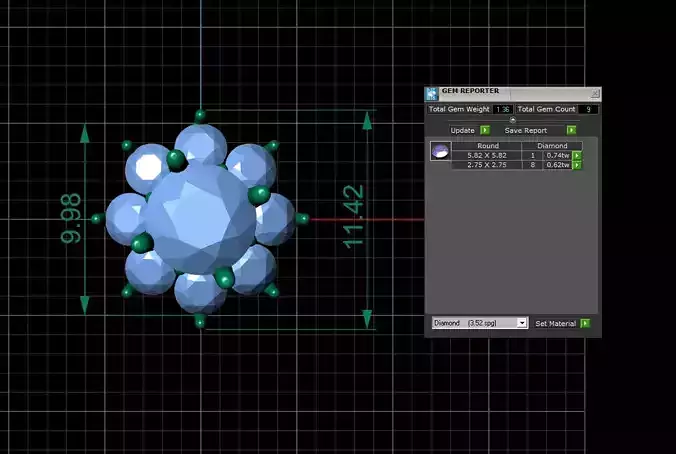This screenshot has width=676, height=454.
Task: Click the green Save Report arrow button
Action: (571, 130)
